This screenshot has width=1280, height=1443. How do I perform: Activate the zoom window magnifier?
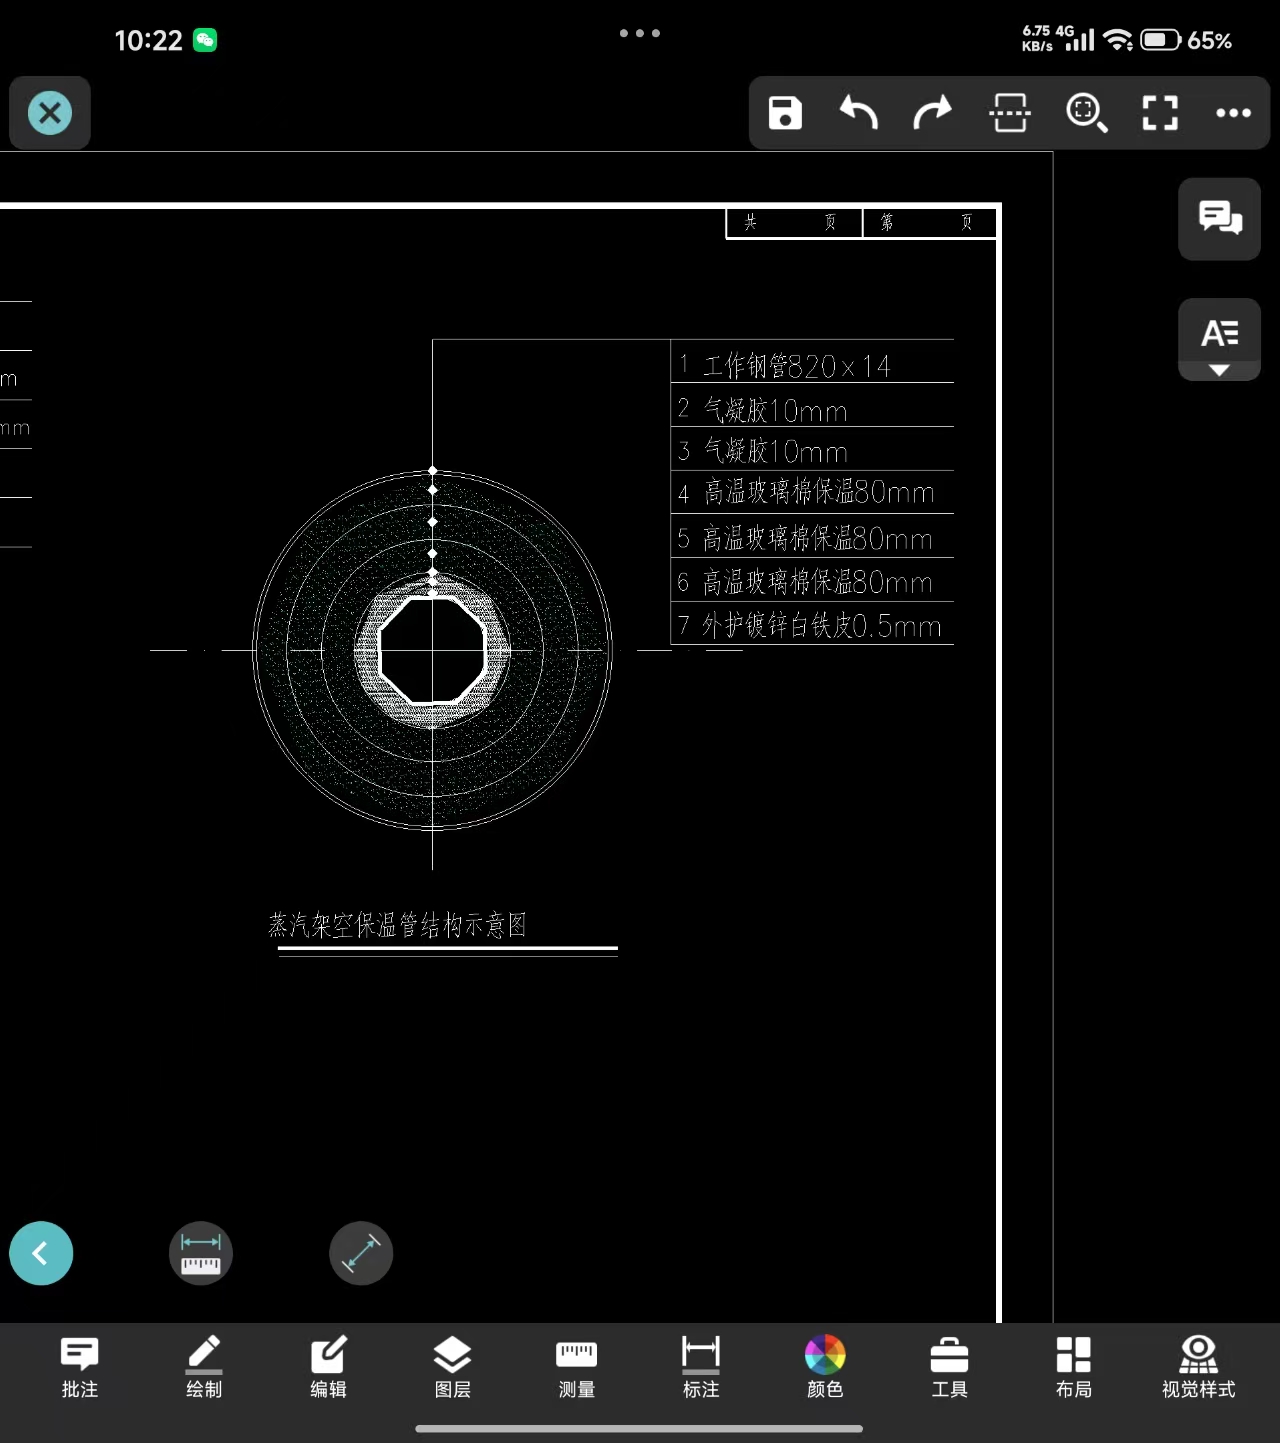click(1085, 113)
